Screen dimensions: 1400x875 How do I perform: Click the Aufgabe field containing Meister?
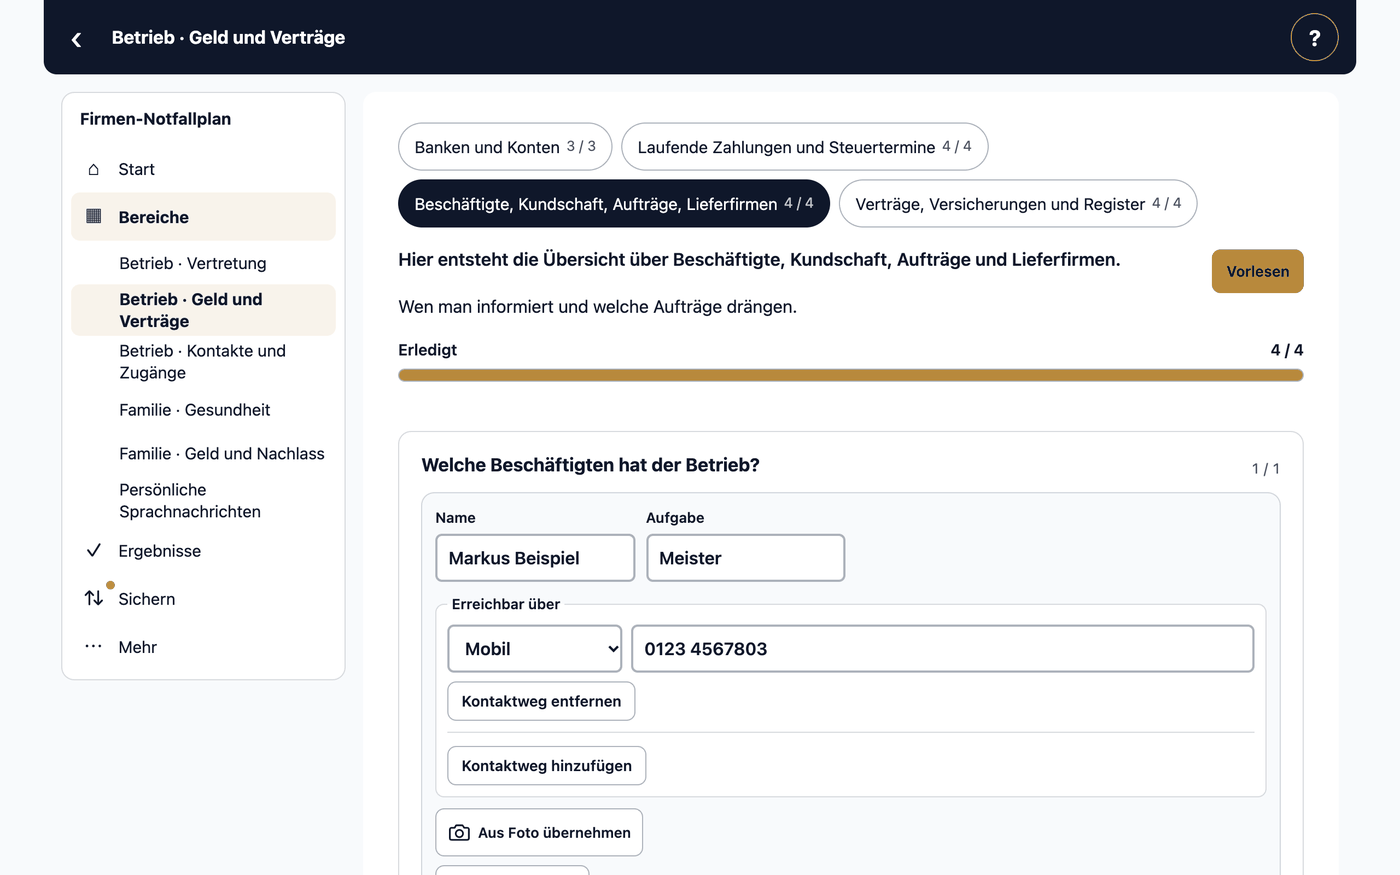[746, 558]
